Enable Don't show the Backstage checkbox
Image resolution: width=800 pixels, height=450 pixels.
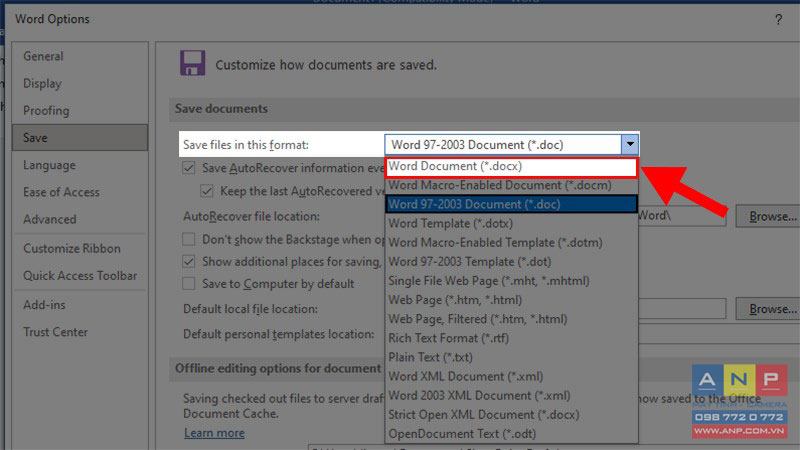189,239
